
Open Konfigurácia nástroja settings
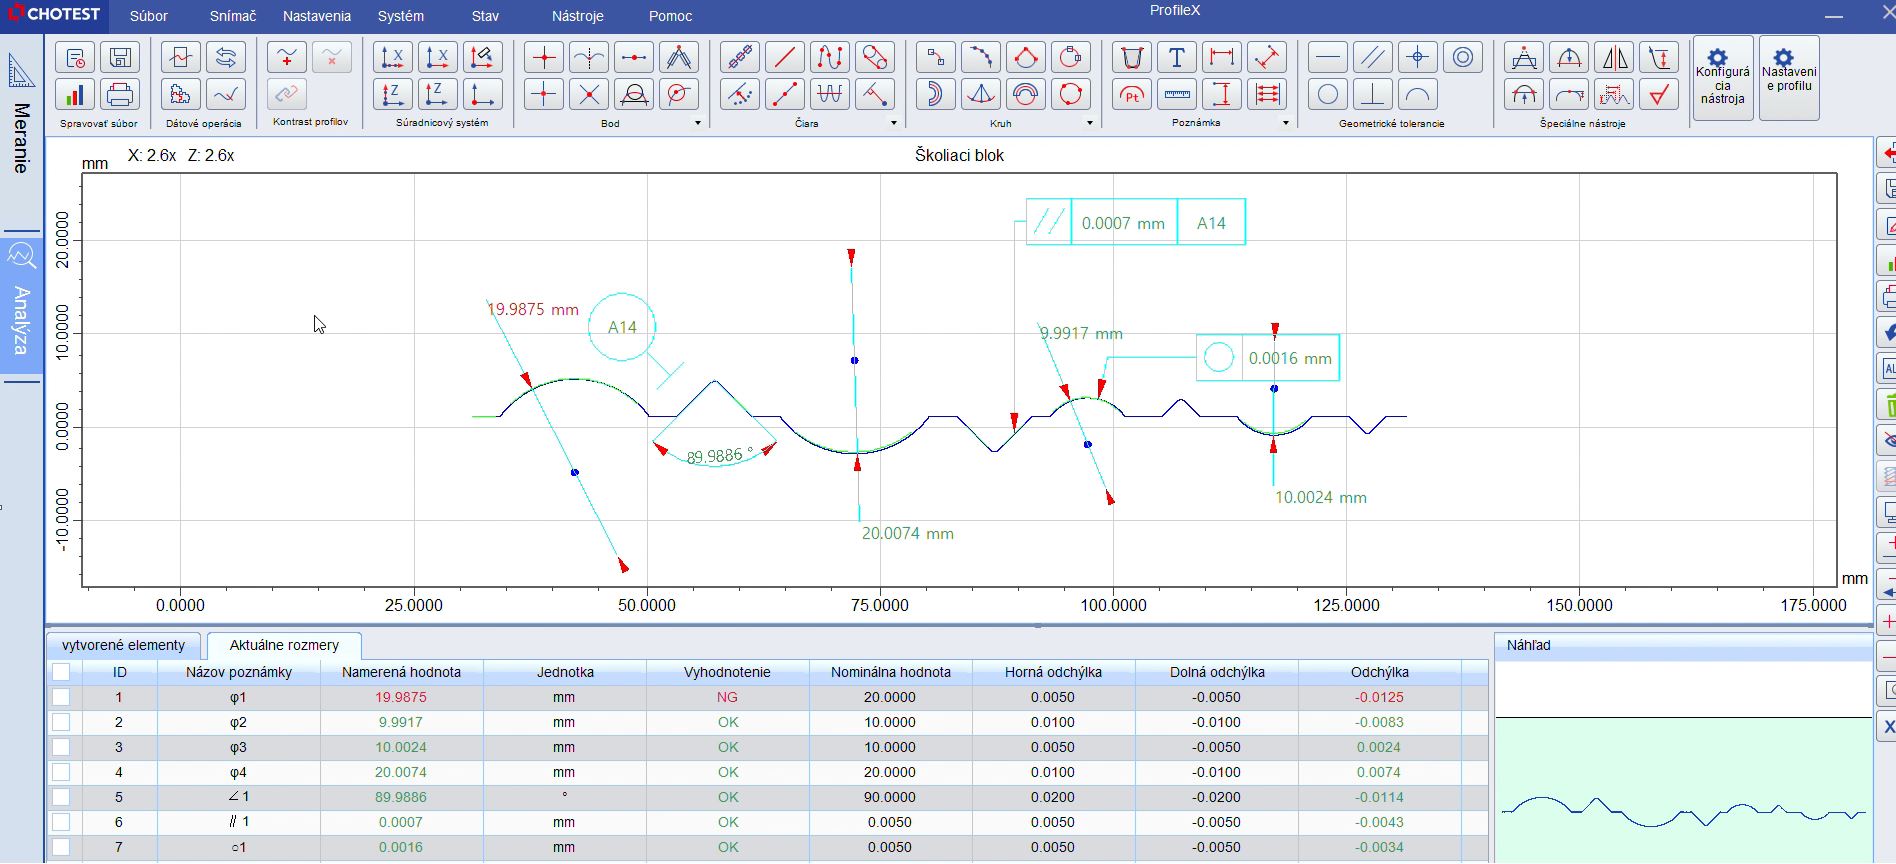1722,78
